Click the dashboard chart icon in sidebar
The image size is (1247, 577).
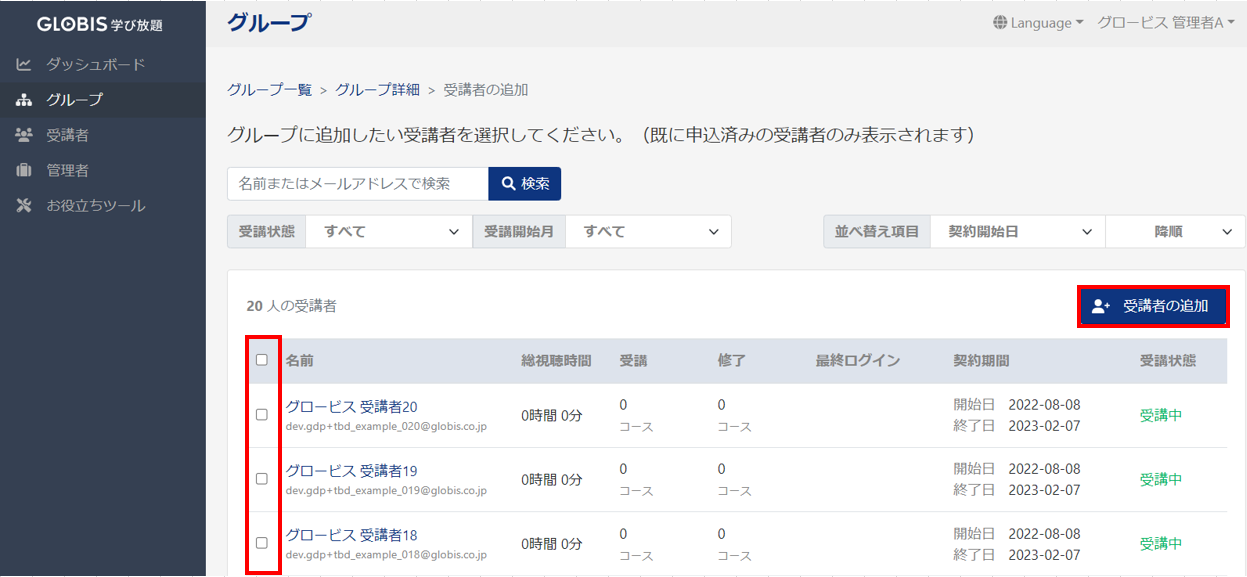click(x=24, y=65)
